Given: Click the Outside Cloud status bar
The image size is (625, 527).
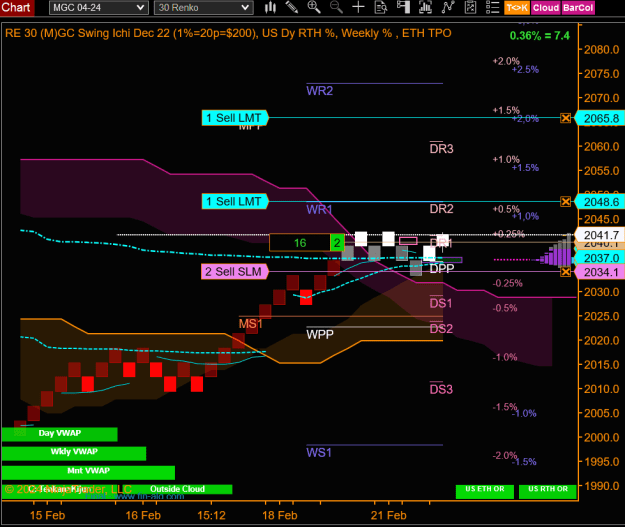Looking at the screenshot, I should [x=177, y=489].
